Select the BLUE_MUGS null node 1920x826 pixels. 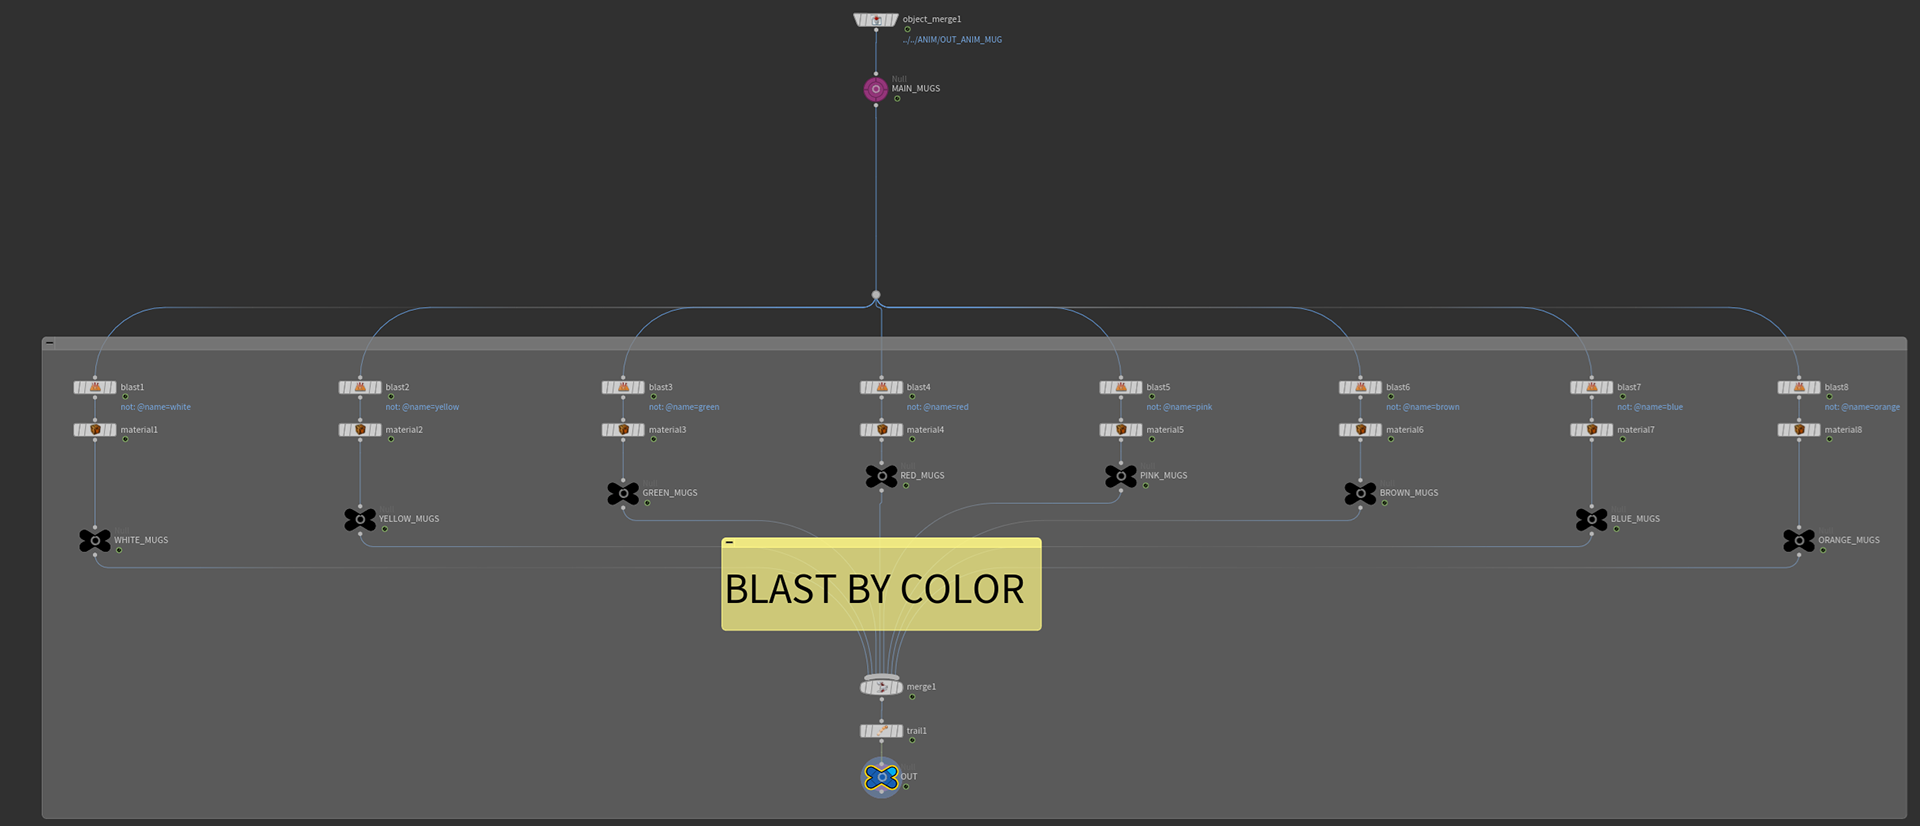point(1591,519)
